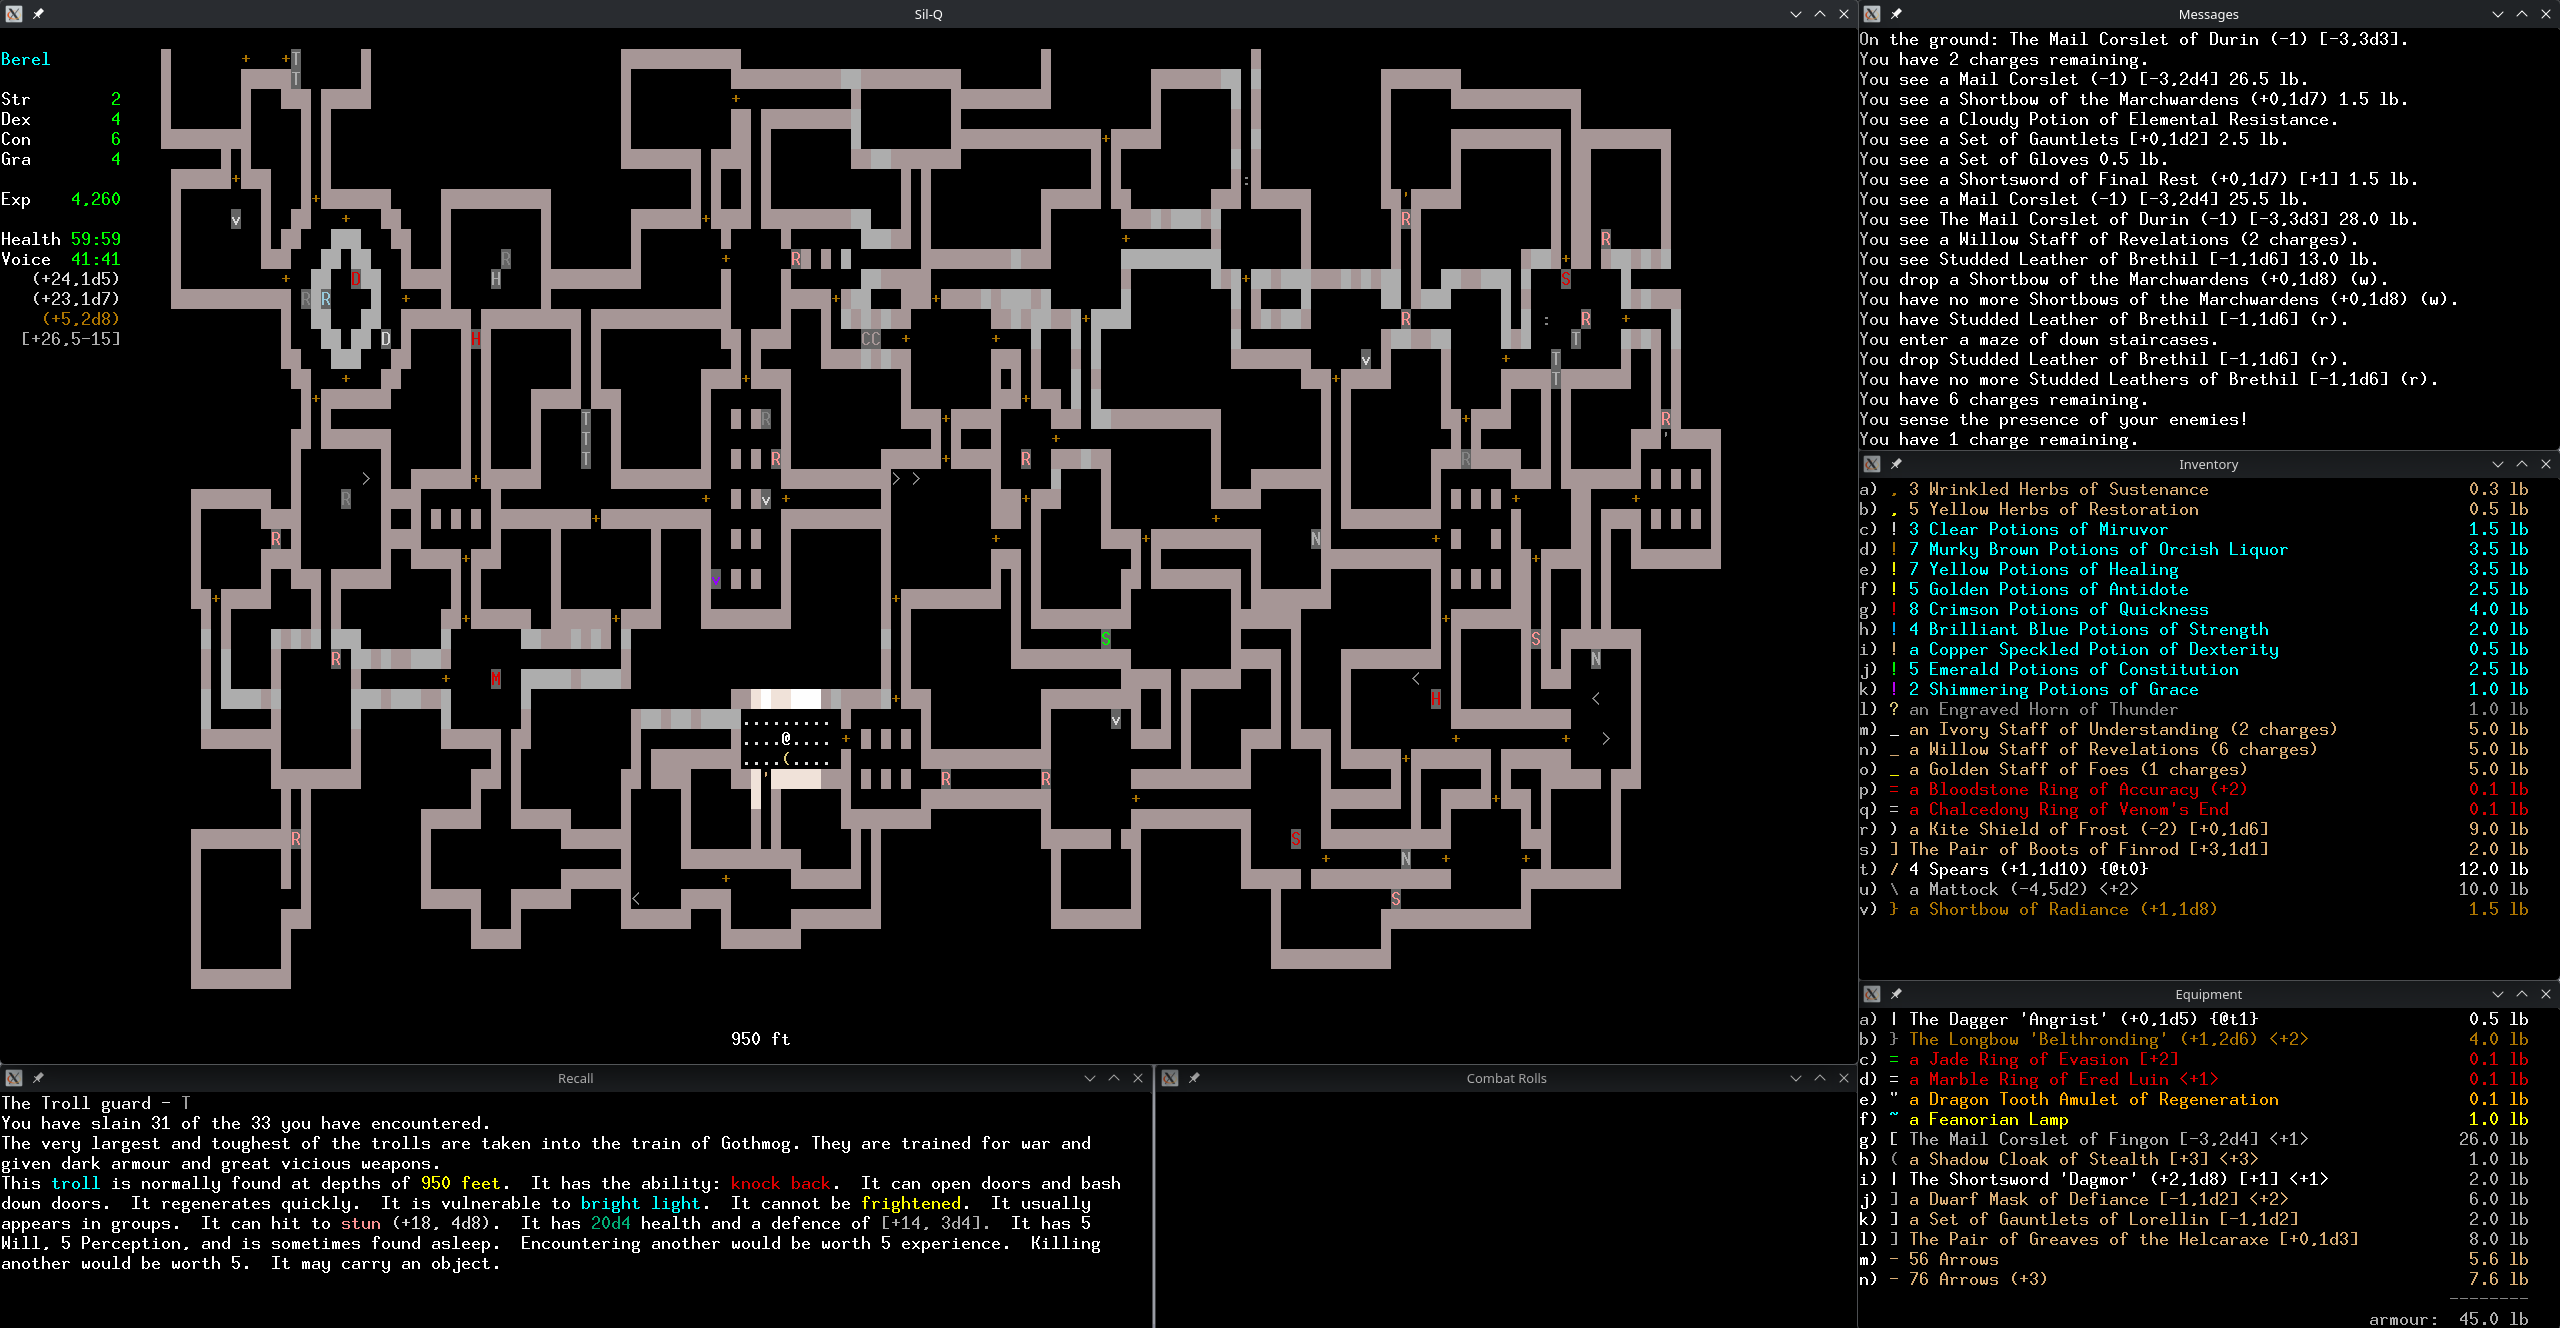Viewport: 2560px width, 1328px height.
Task: Click the up chevron on Equipment title bar
Action: (2522, 994)
